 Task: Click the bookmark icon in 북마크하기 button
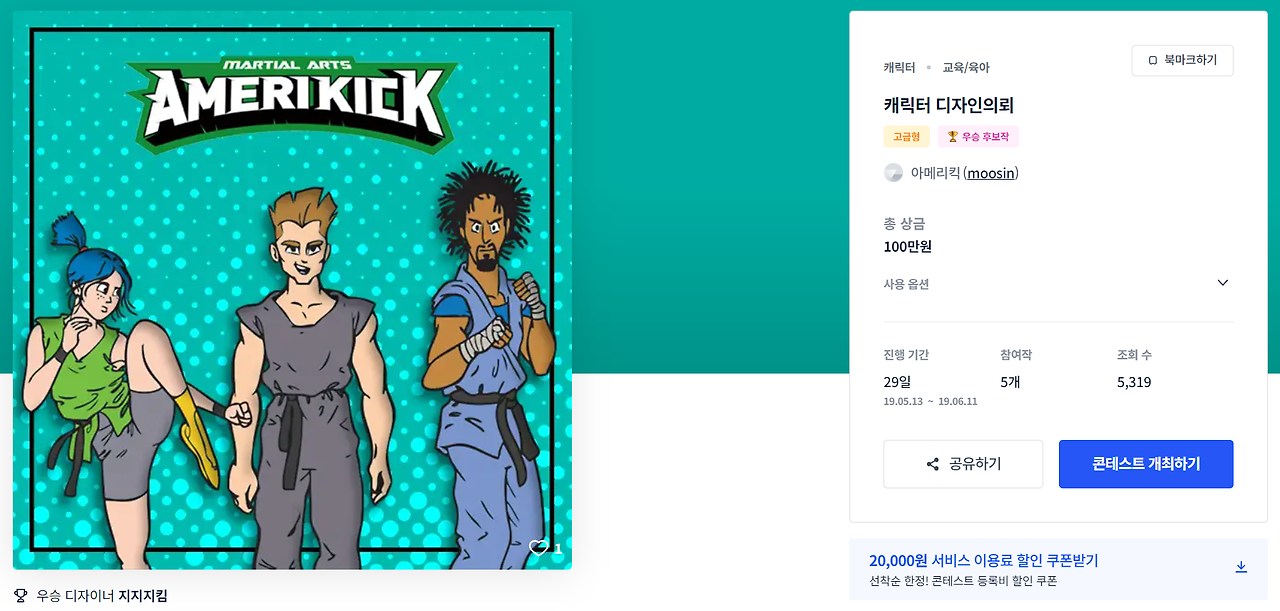click(1152, 61)
